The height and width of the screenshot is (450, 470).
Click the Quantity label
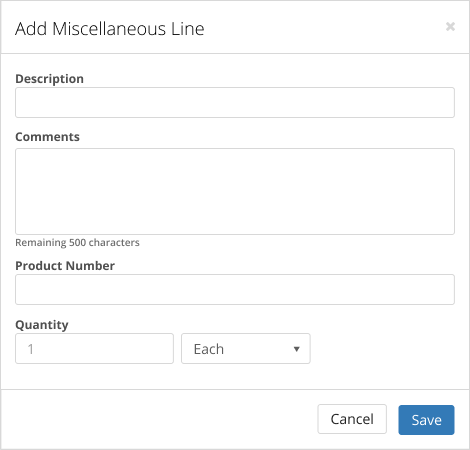click(x=42, y=325)
